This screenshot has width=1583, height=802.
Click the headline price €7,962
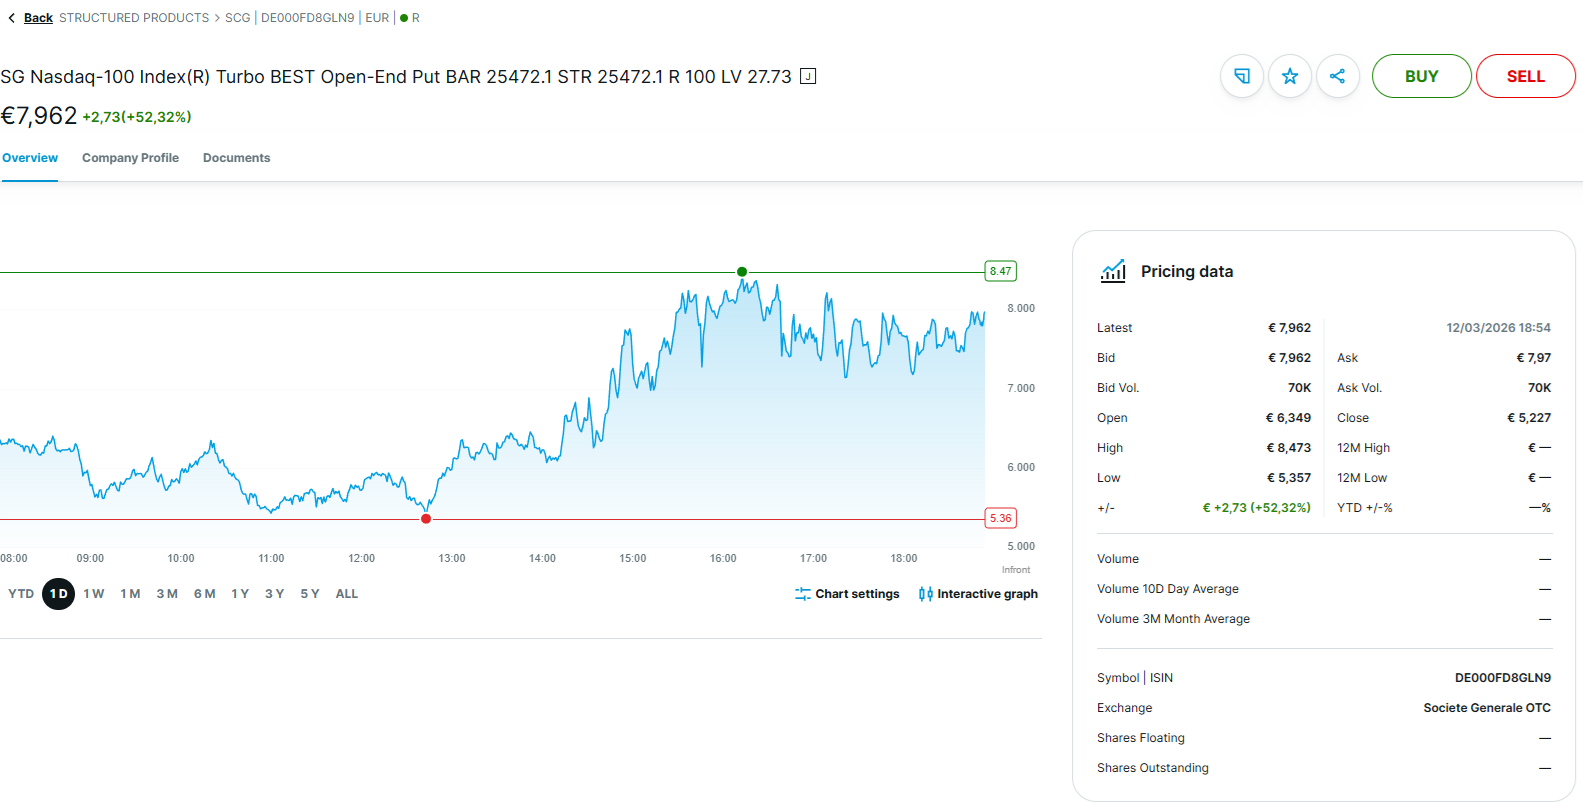click(x=39, y=116)
